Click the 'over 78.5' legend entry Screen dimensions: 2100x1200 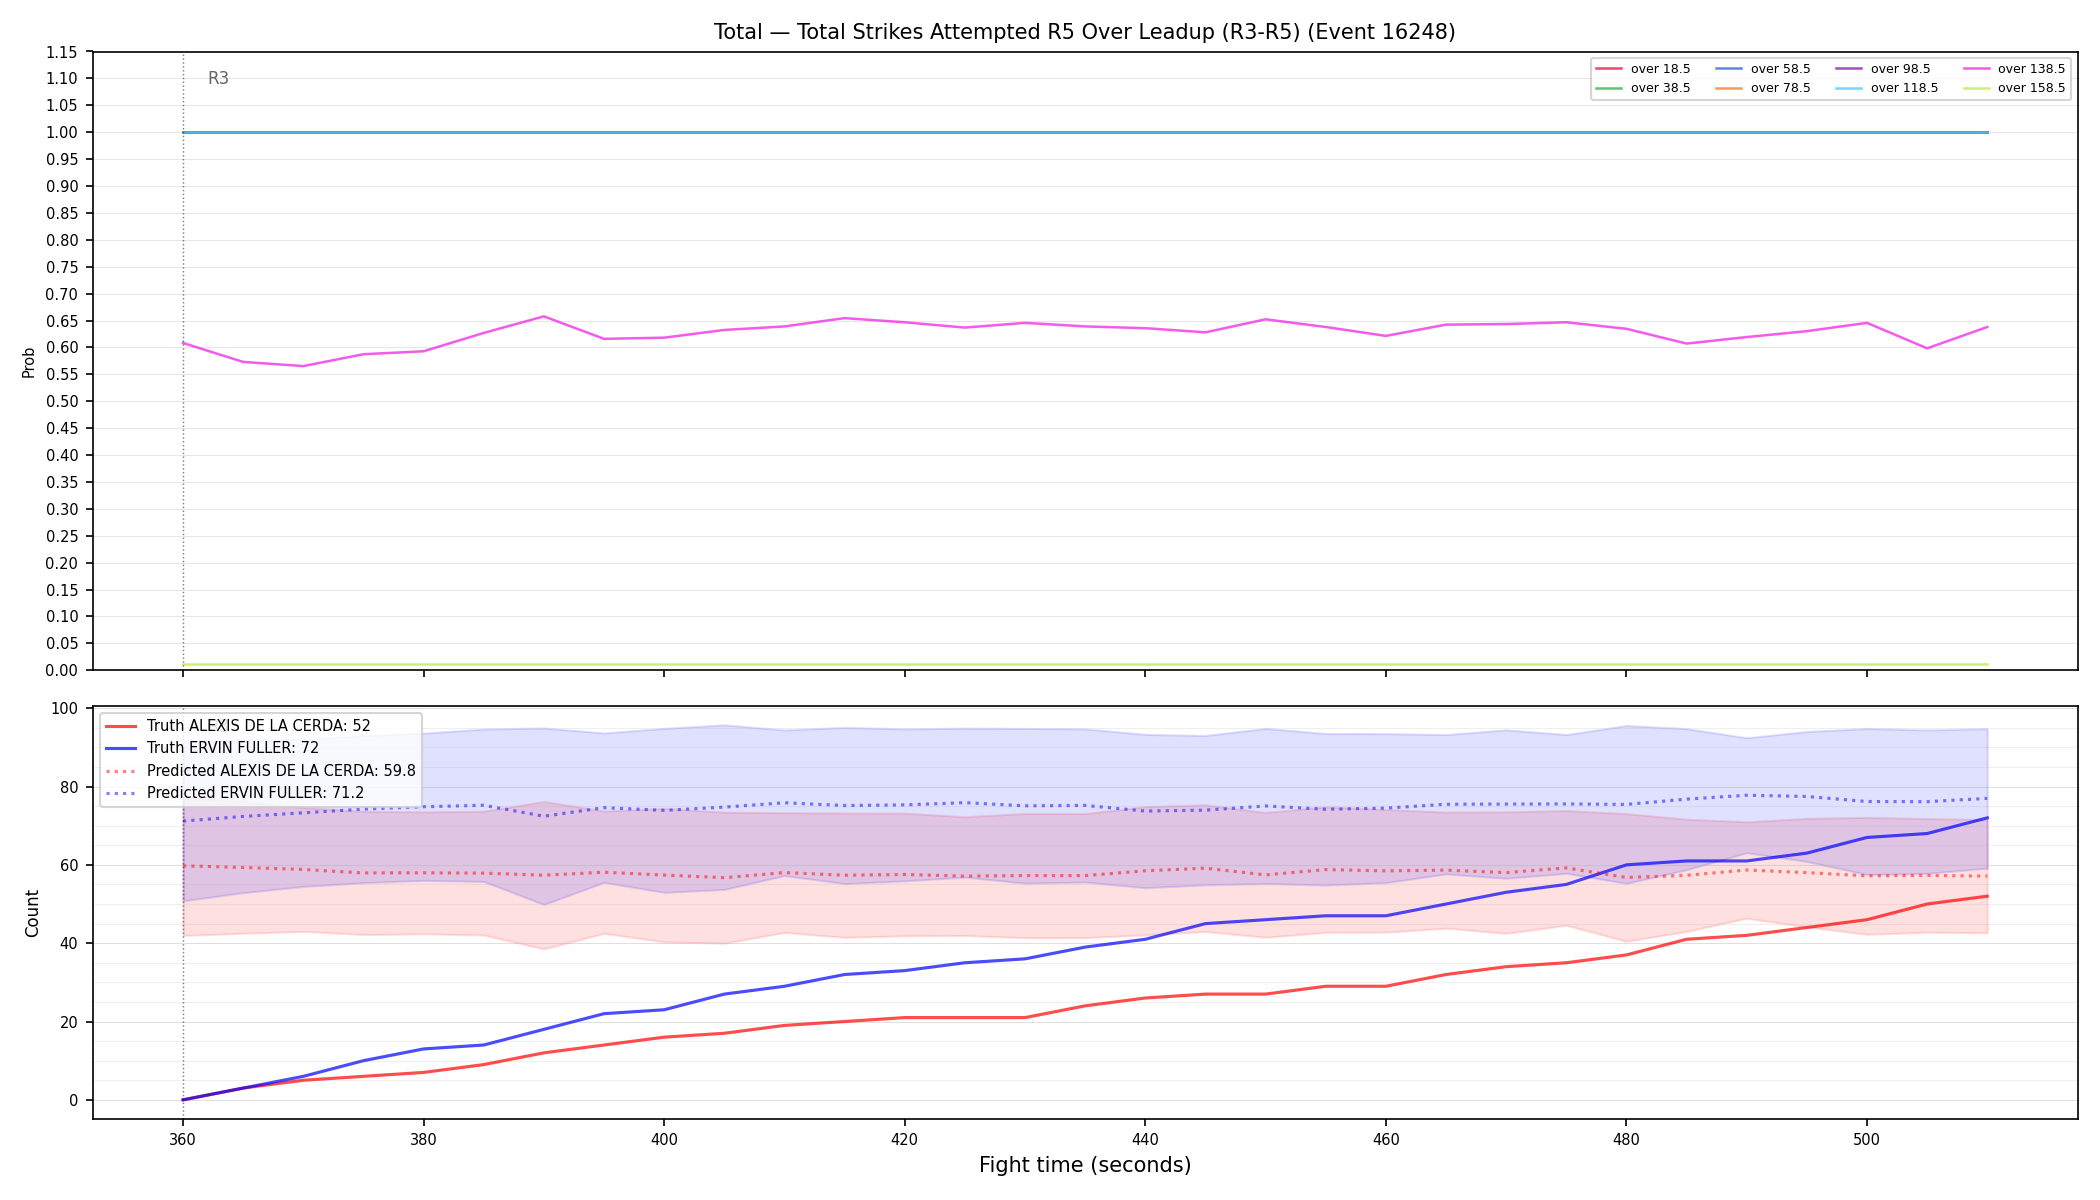(1762, 88)
